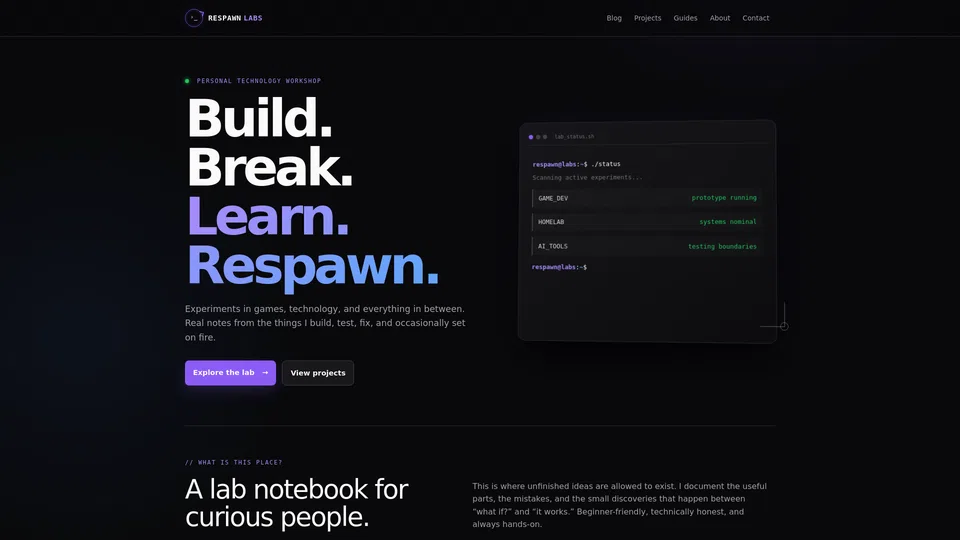
Task: Click the paragraph starting 'Experiments in games'
Action: pyautogui.click(x=325, y=323)
